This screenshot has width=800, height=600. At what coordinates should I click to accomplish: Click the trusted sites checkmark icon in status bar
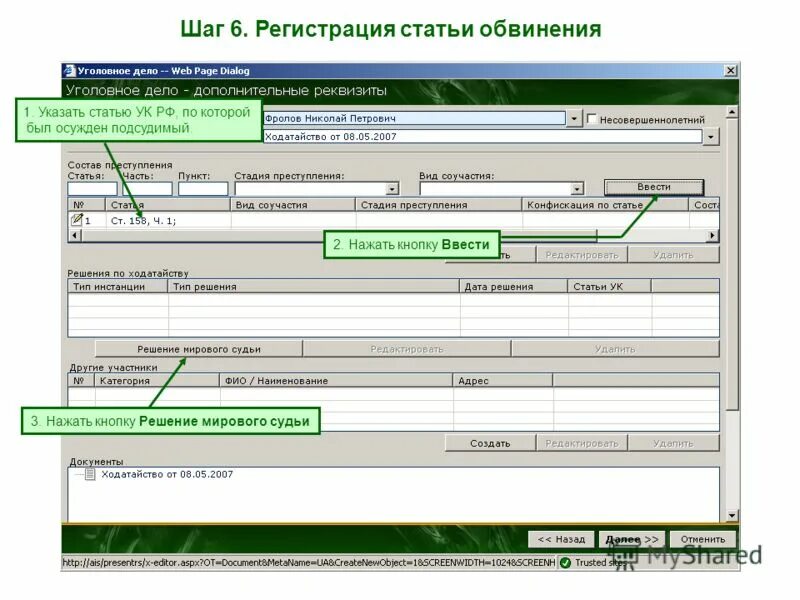coord(566,562)
